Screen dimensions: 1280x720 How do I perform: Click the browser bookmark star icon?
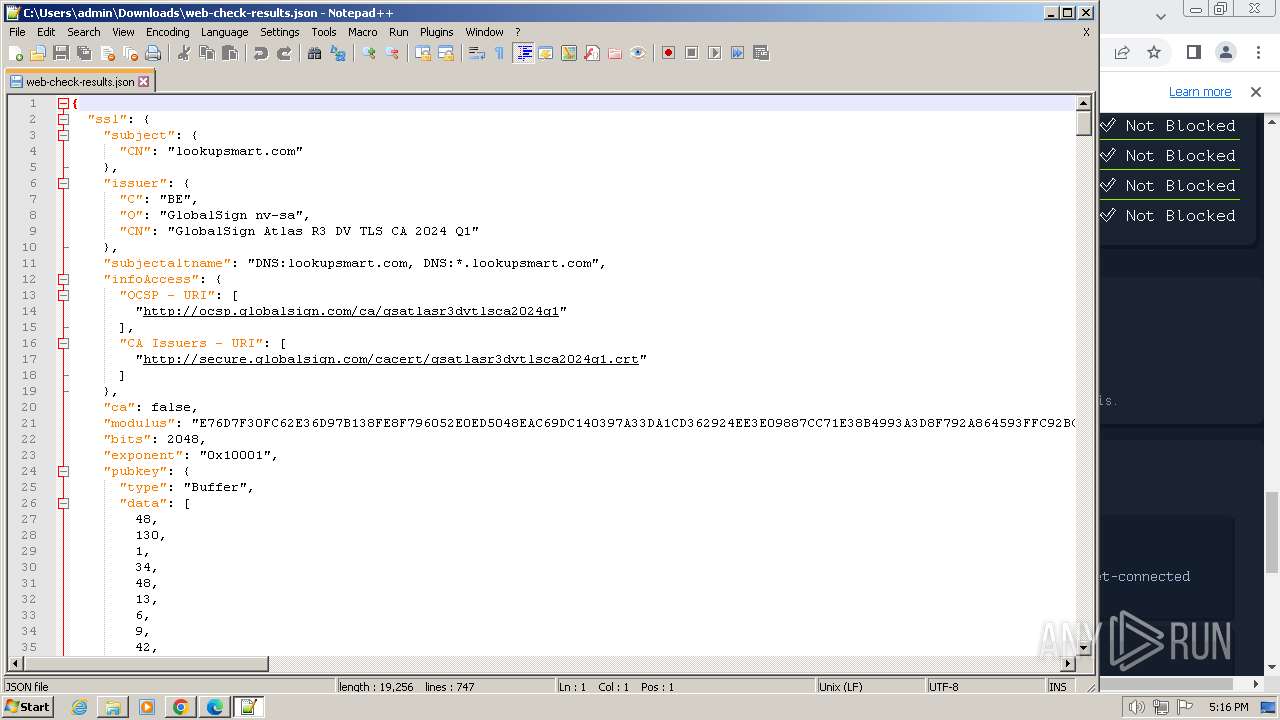(1154, 52)
